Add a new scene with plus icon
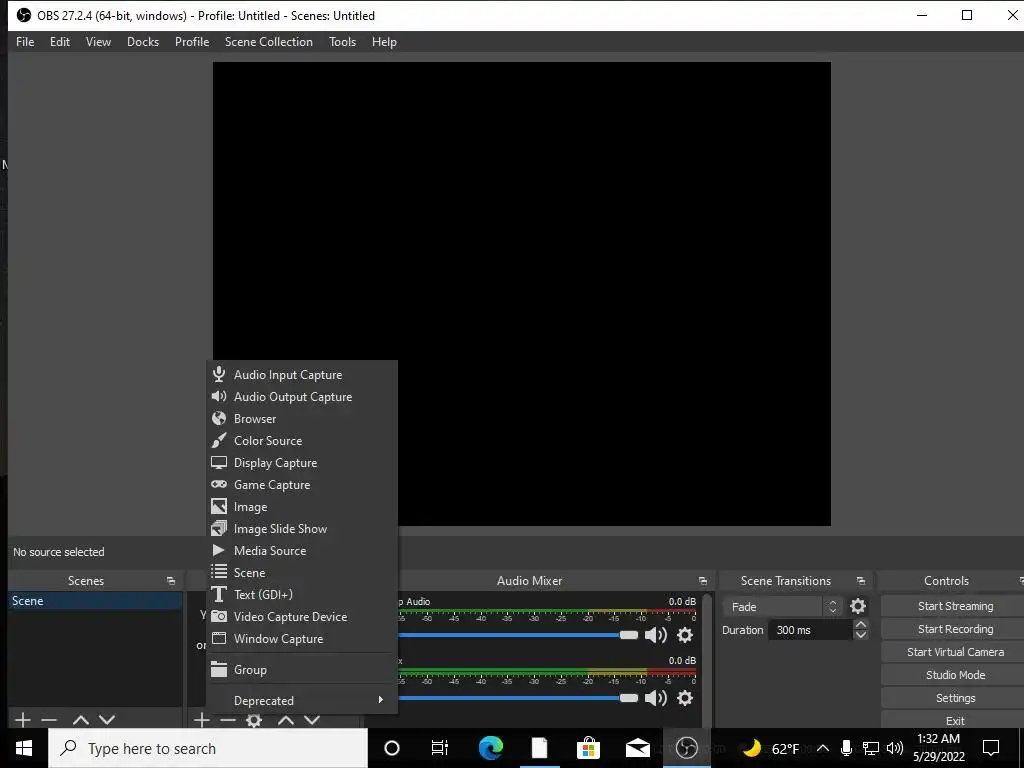 point(23,720)
